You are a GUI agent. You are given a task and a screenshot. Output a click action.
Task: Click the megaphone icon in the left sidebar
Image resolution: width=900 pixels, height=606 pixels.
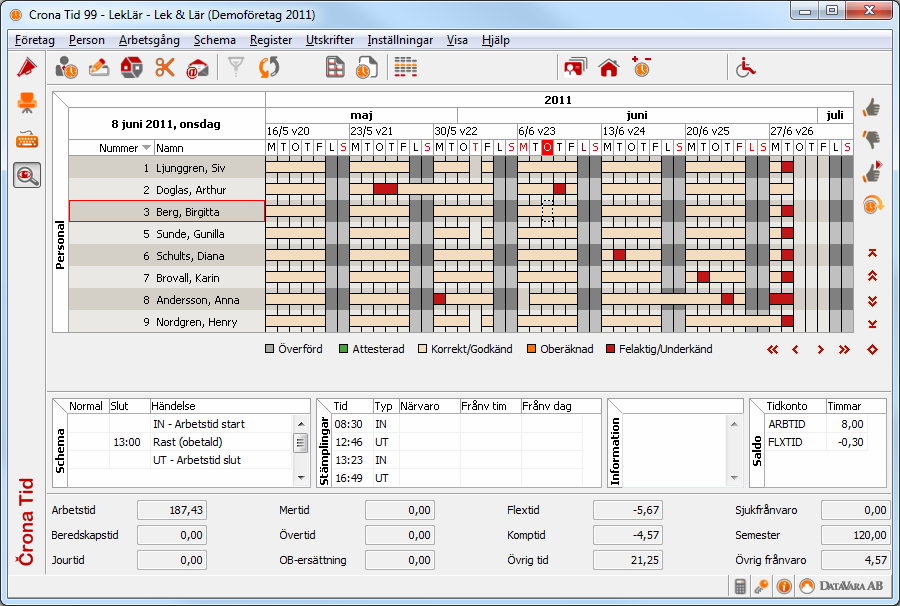[x=26, y=68]
